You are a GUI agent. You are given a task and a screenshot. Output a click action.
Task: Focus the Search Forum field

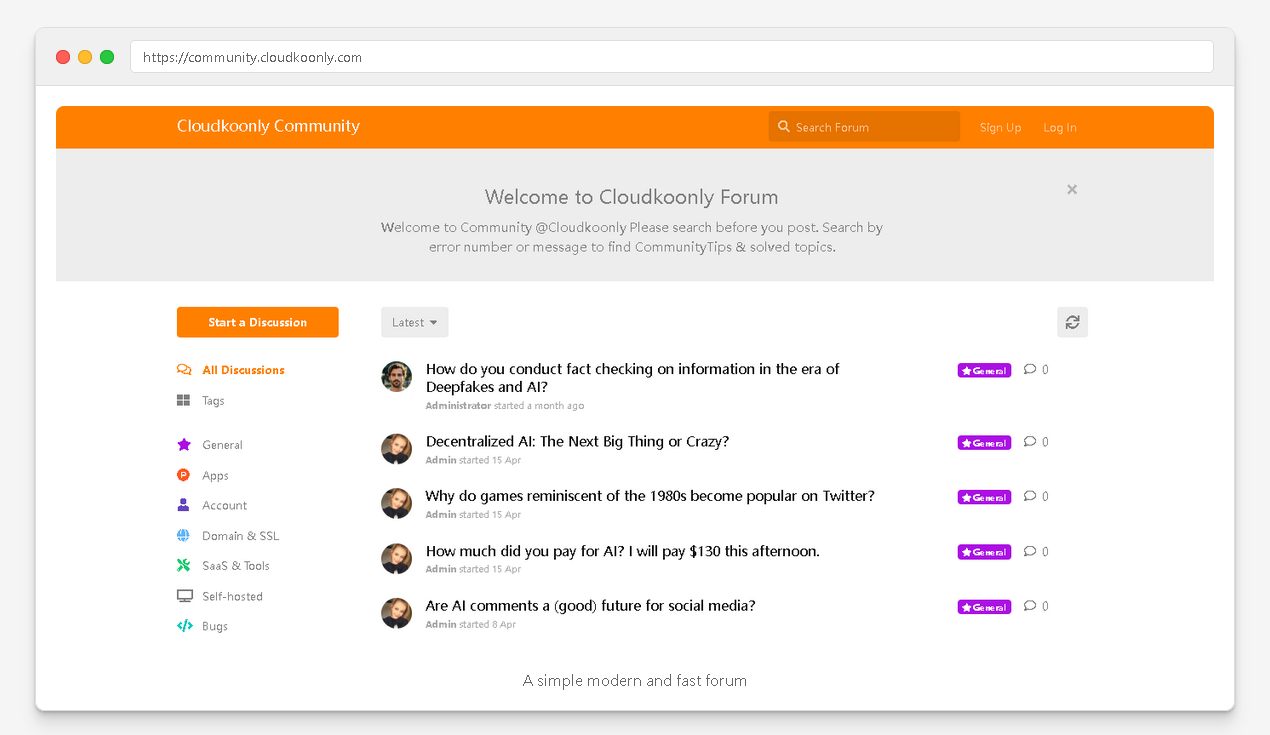864,127
